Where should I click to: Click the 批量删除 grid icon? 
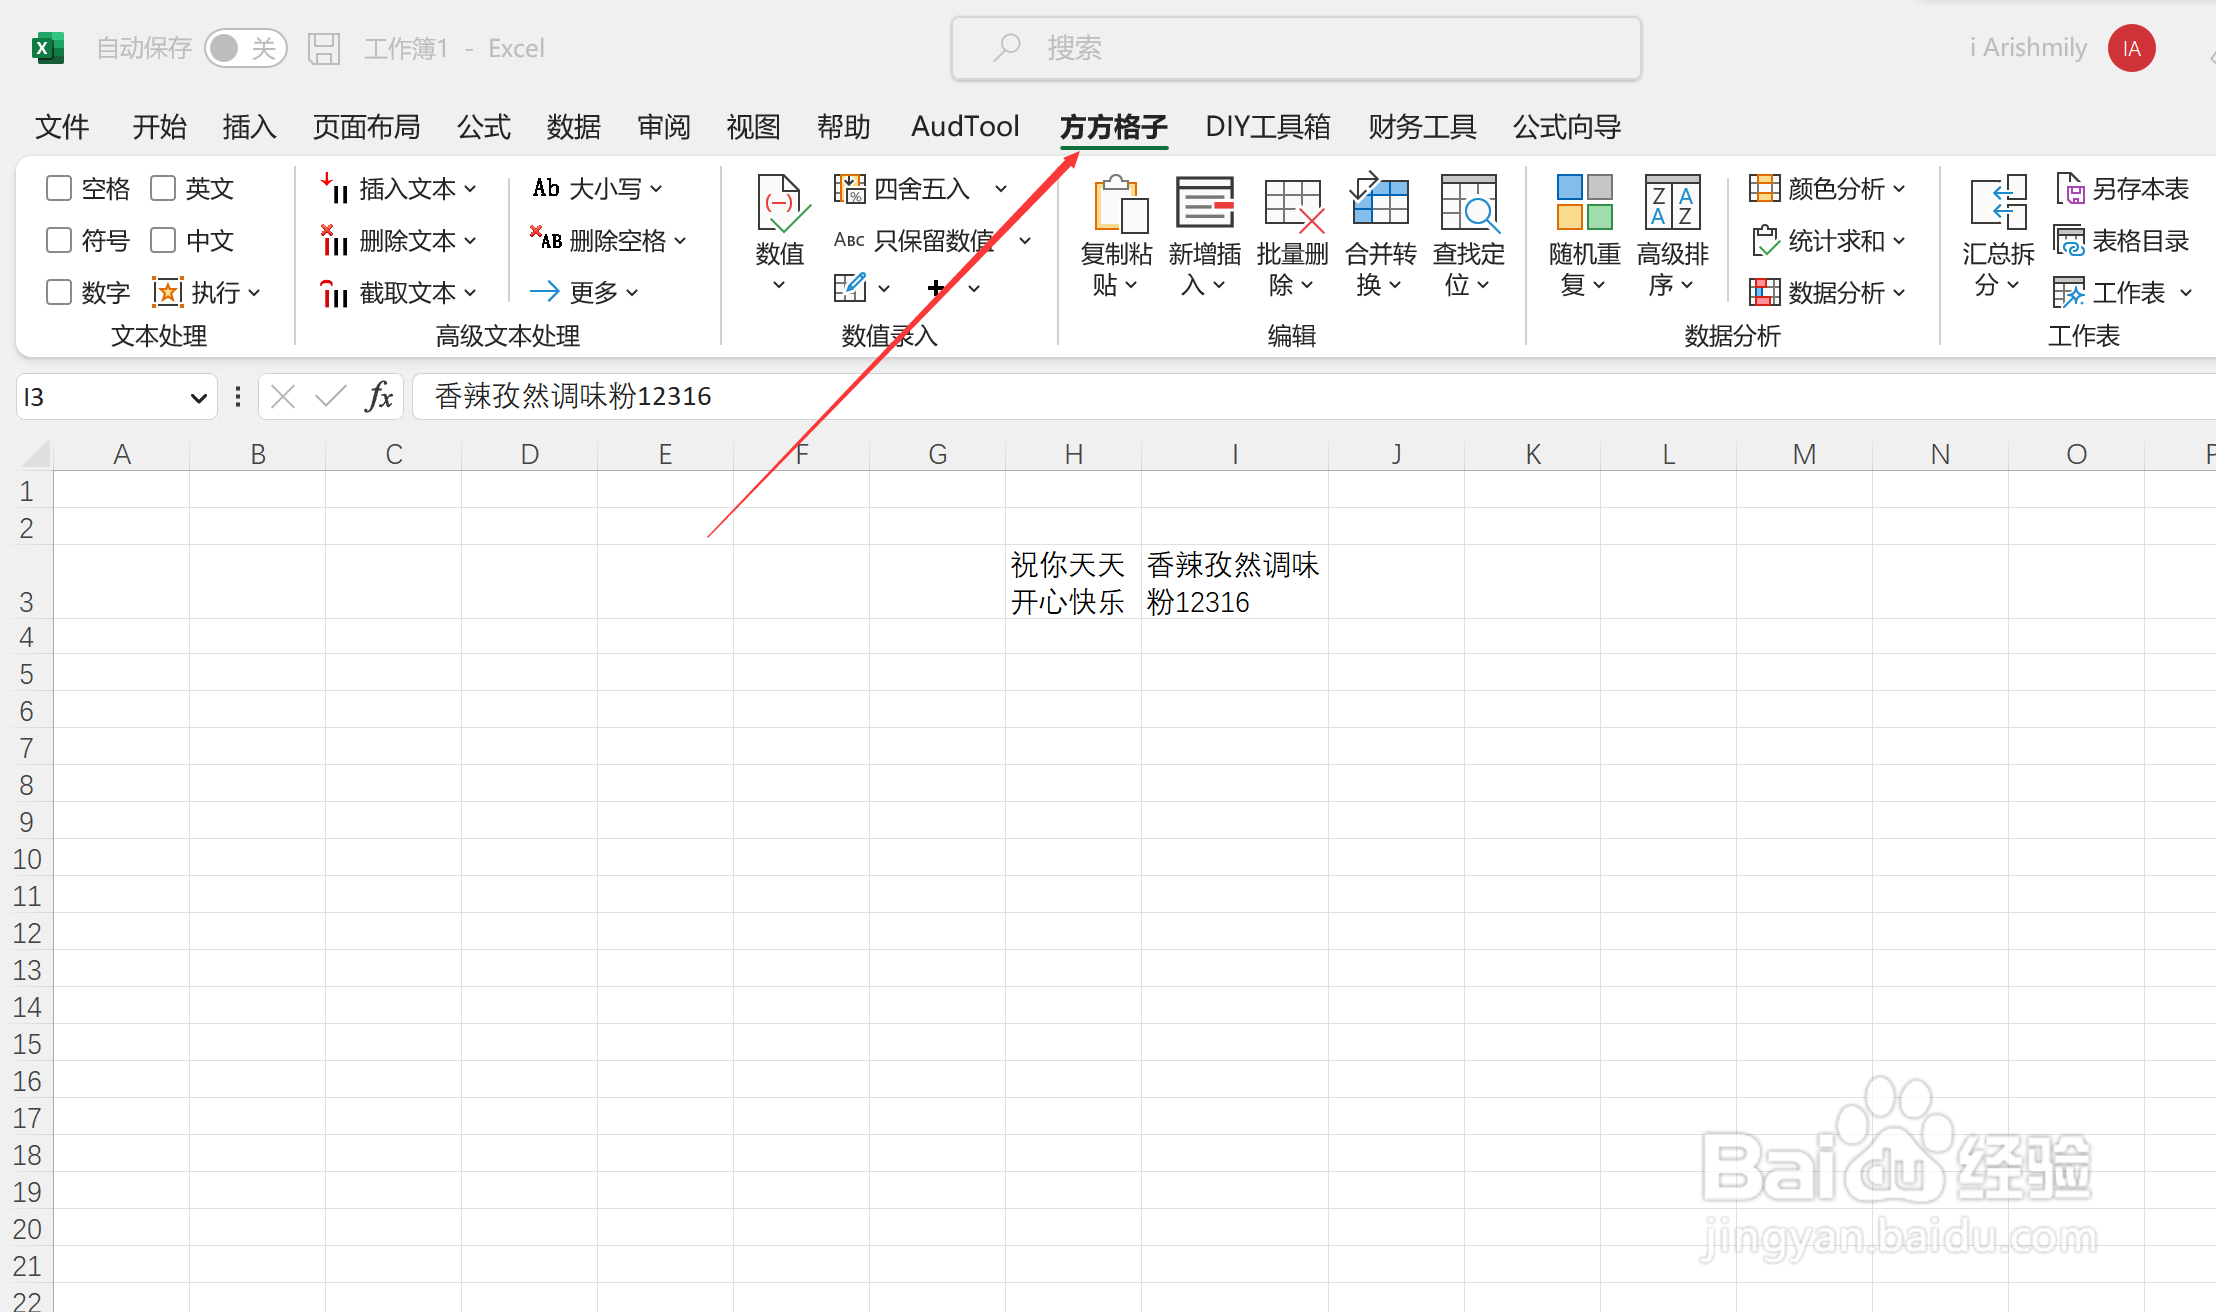tap(1293, 204)
